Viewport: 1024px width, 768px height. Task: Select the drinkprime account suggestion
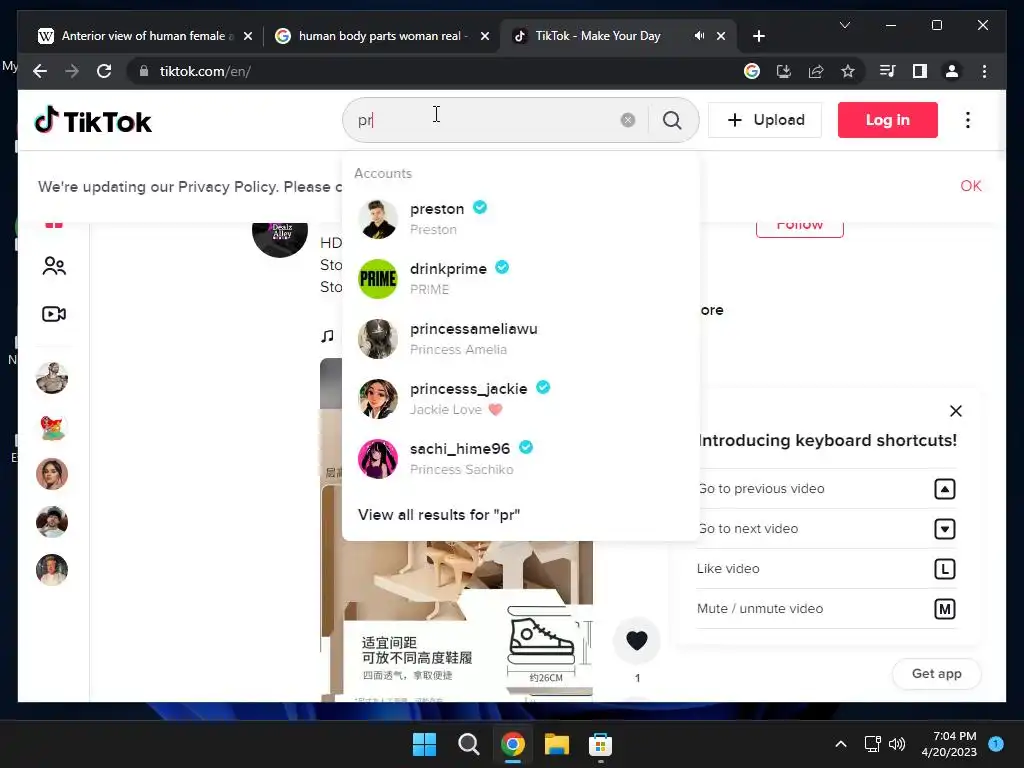coord(520,279)
